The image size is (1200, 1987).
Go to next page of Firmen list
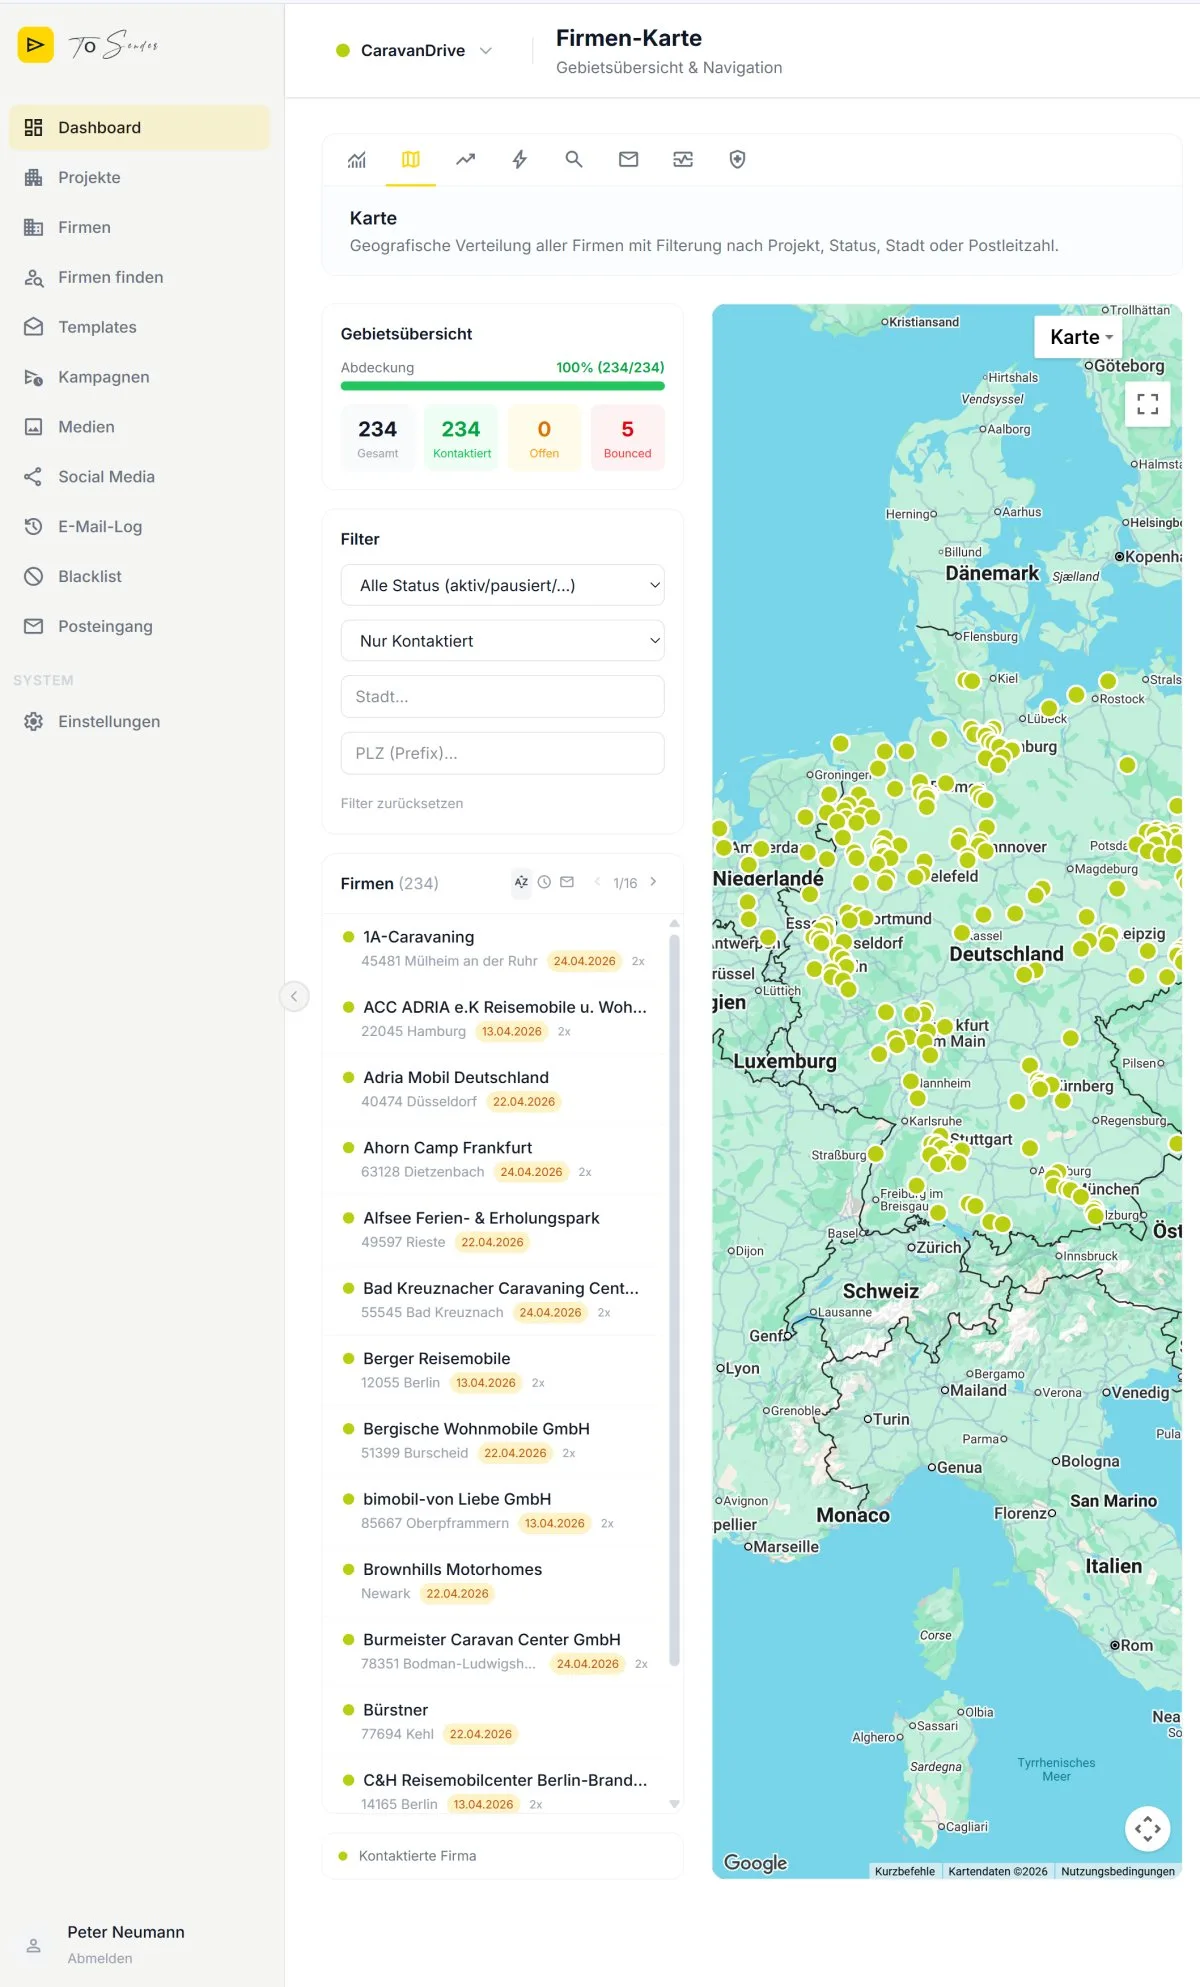click(653, 882)
